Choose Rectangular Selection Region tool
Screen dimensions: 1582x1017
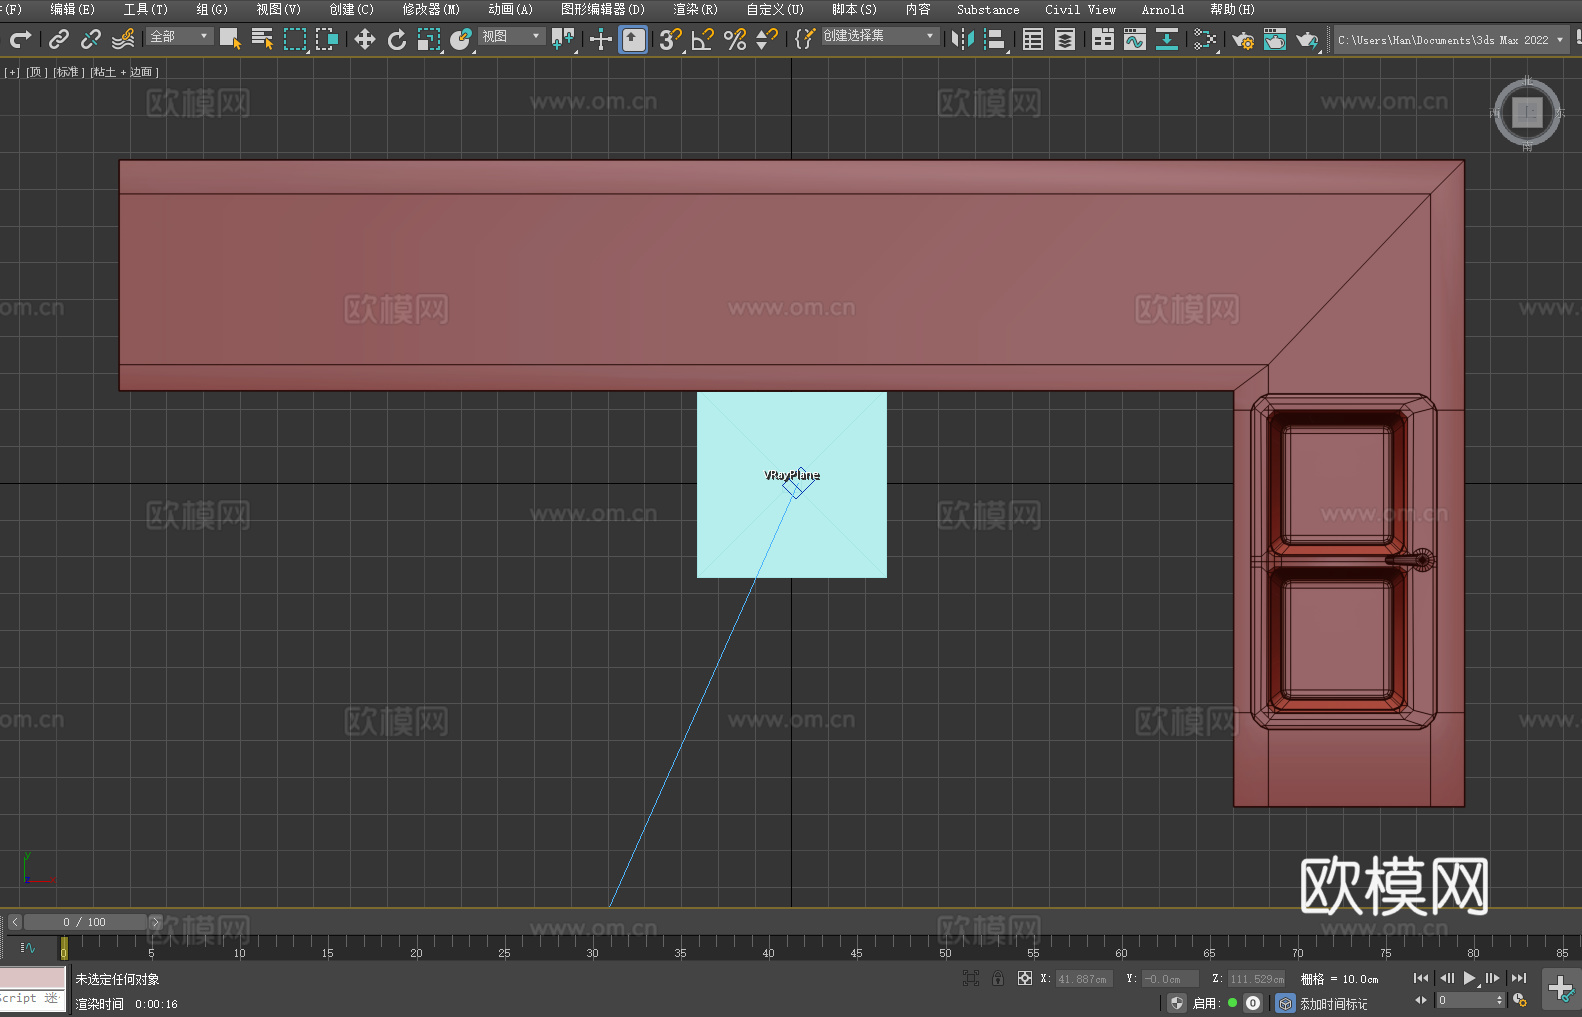pyautogui.click(x=295, y=39)
